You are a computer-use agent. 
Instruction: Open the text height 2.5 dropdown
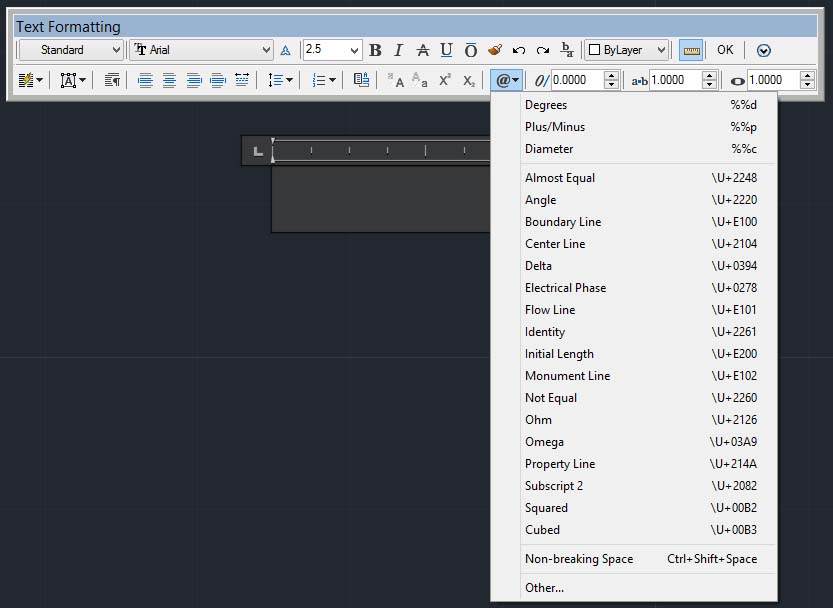(x=354, y=50)
